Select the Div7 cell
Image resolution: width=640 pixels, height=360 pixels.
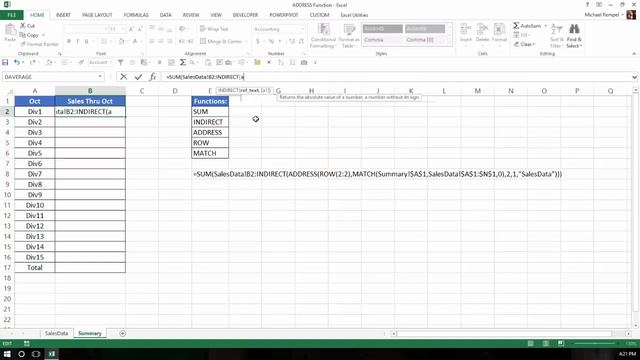pos(35,174)
